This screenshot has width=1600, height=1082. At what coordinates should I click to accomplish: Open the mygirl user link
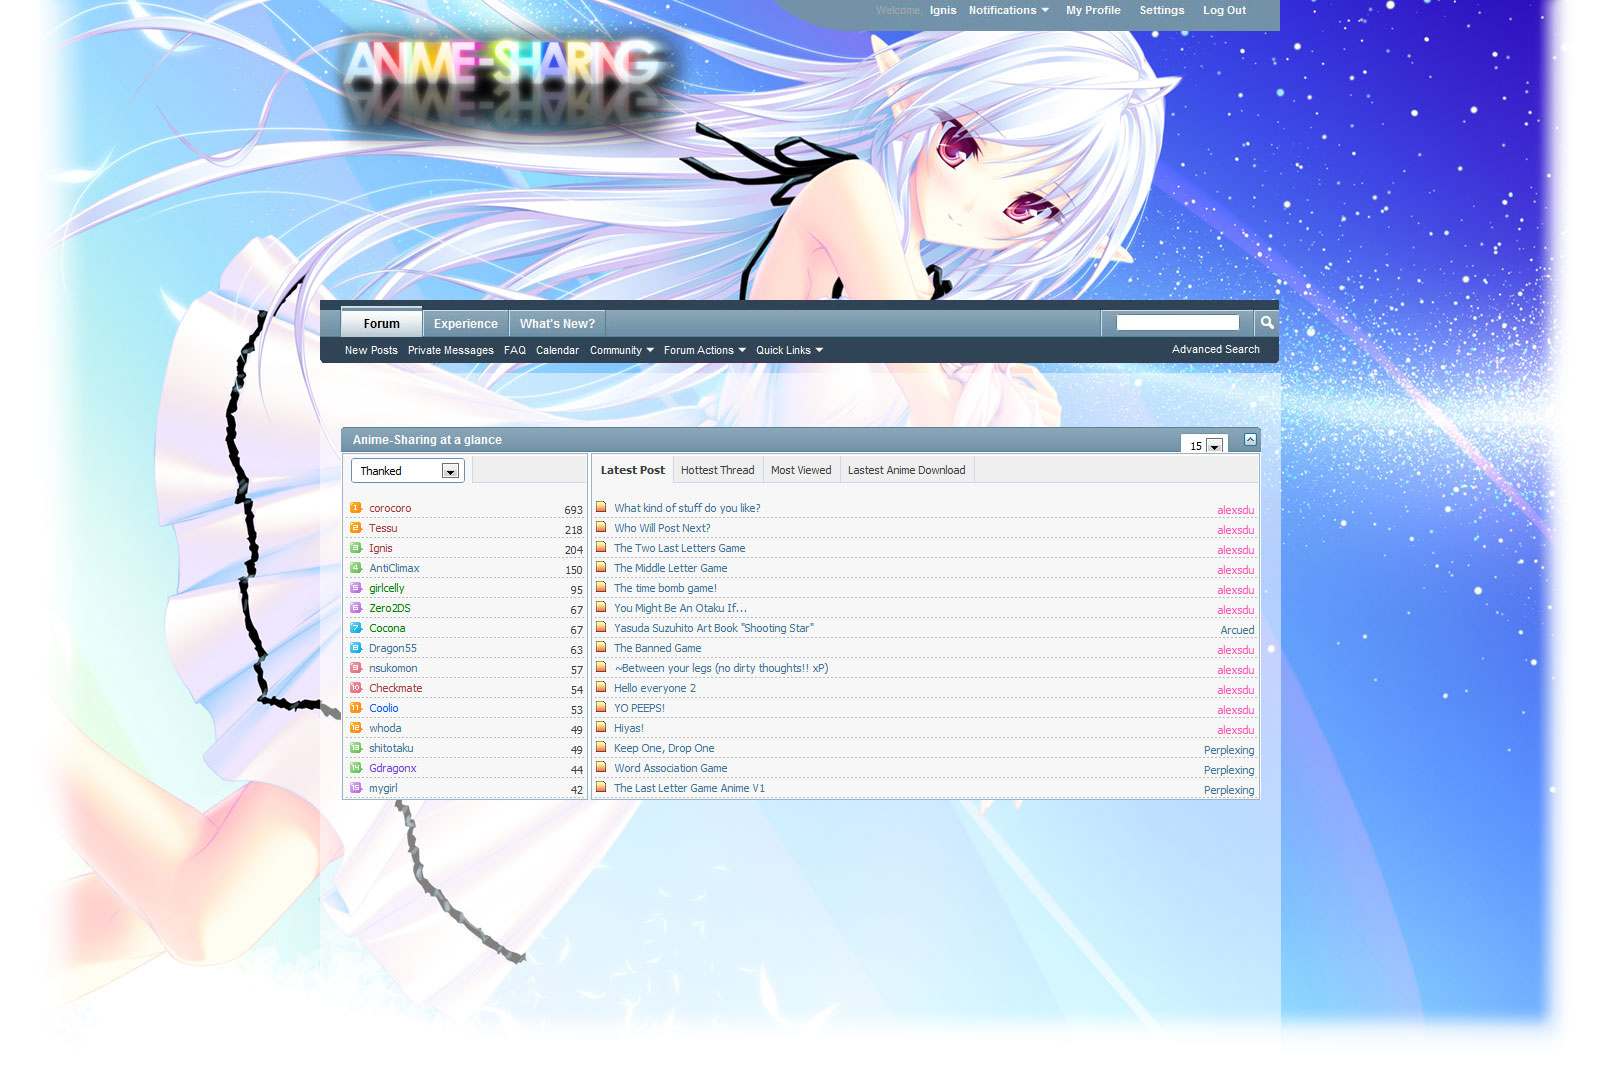pos(383,788)
